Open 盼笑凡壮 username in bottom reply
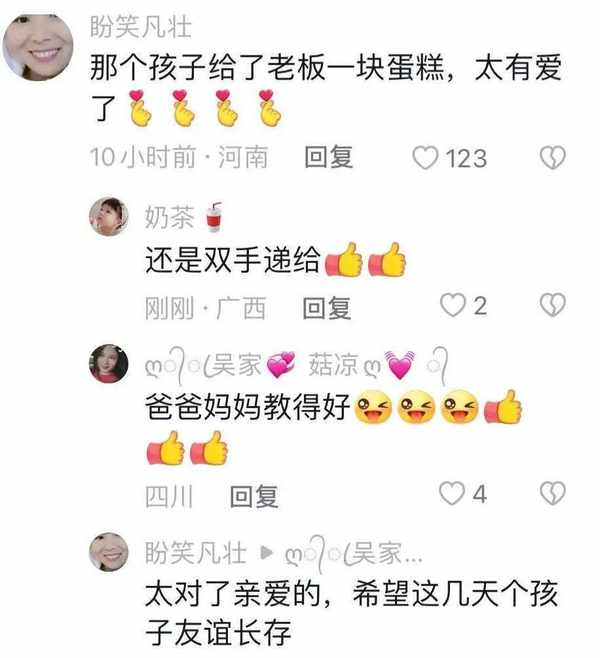This screenshot has width=600, height=658. click(x=196, y=553)
